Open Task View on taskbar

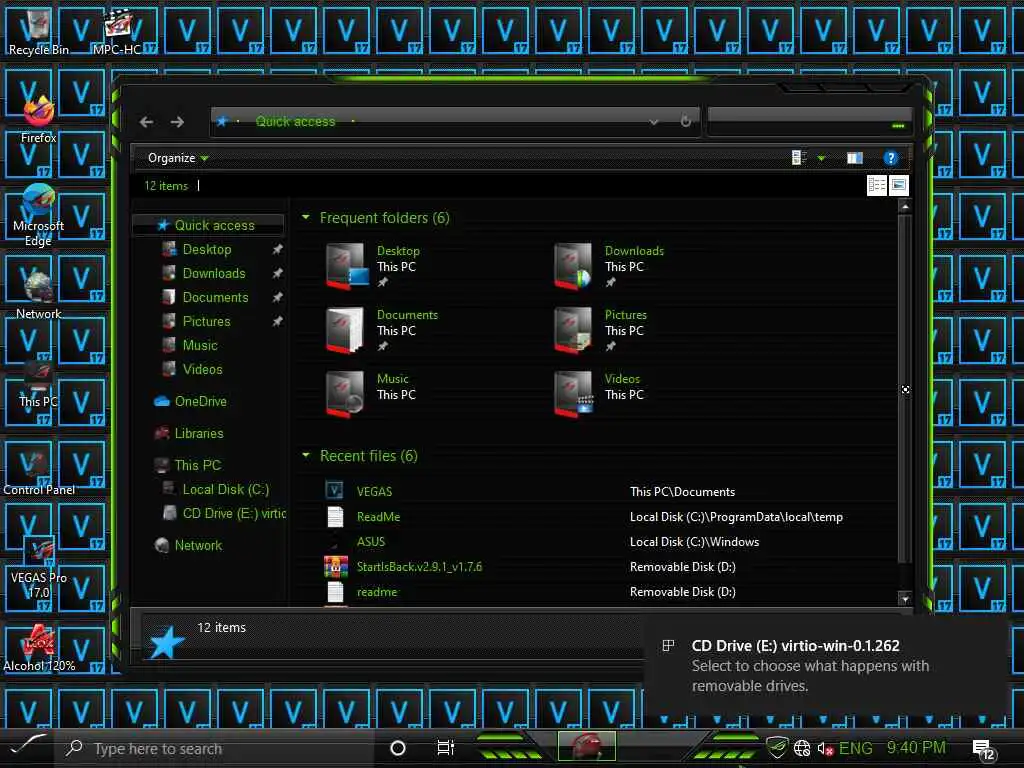[x=445, y=748]
